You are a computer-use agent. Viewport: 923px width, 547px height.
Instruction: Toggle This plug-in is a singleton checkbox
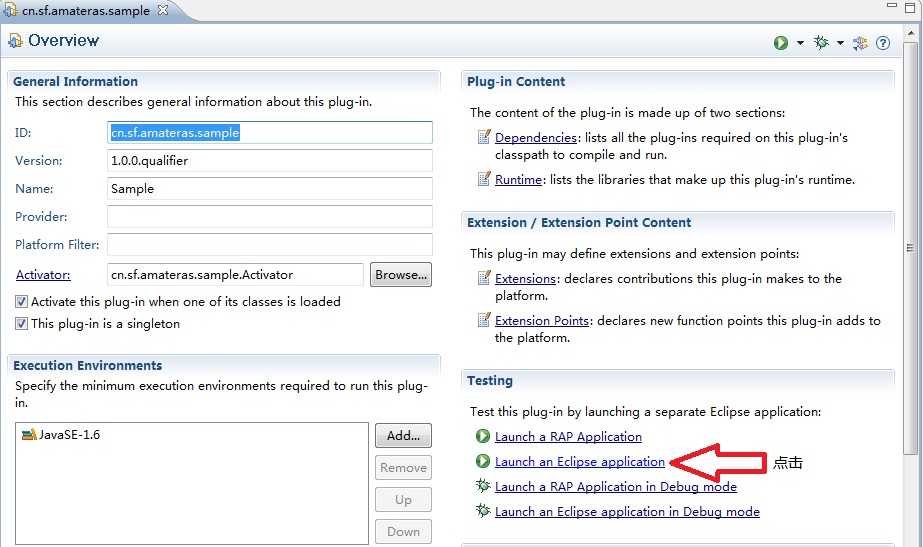click(x=21, y=324)
